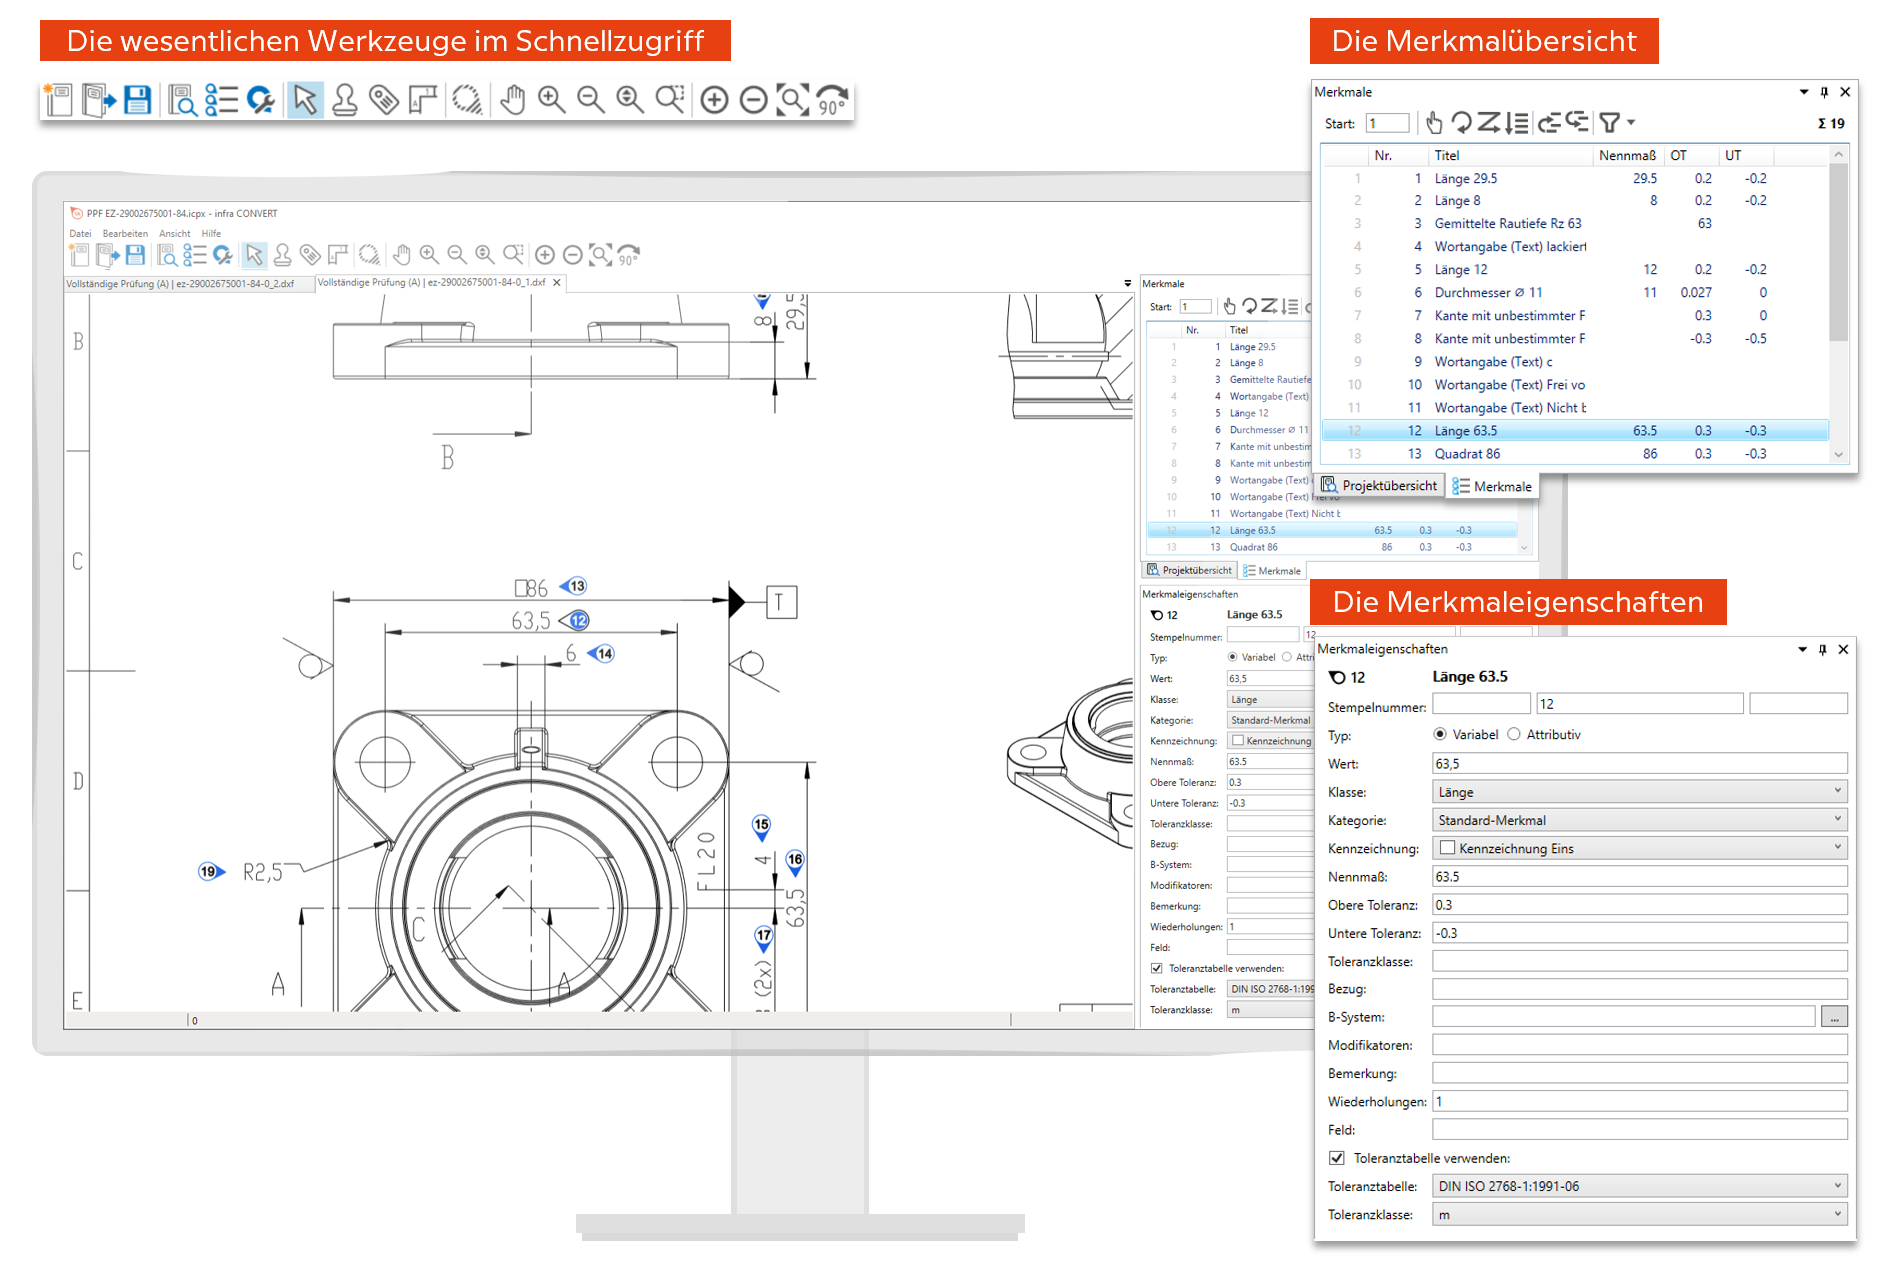Open the Bearbeiten menu

tap(125, 234)
